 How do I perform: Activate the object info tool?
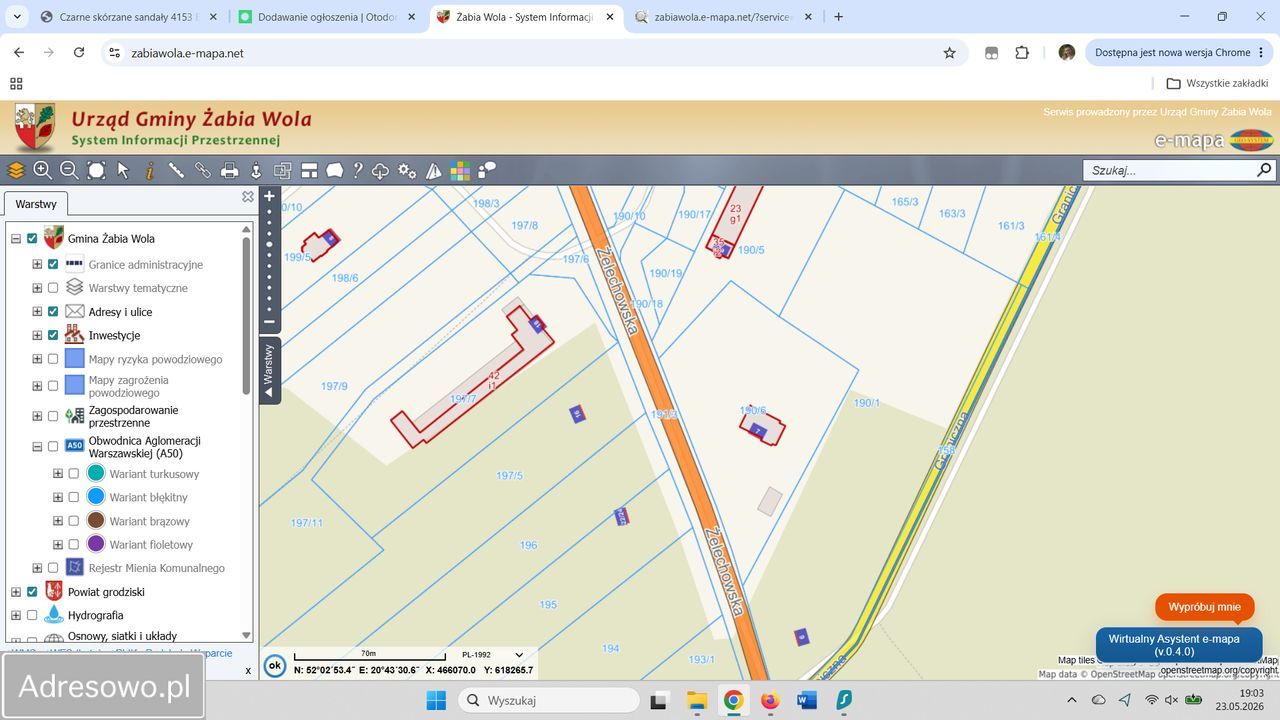pyautogui.click(x=150, y=170)
